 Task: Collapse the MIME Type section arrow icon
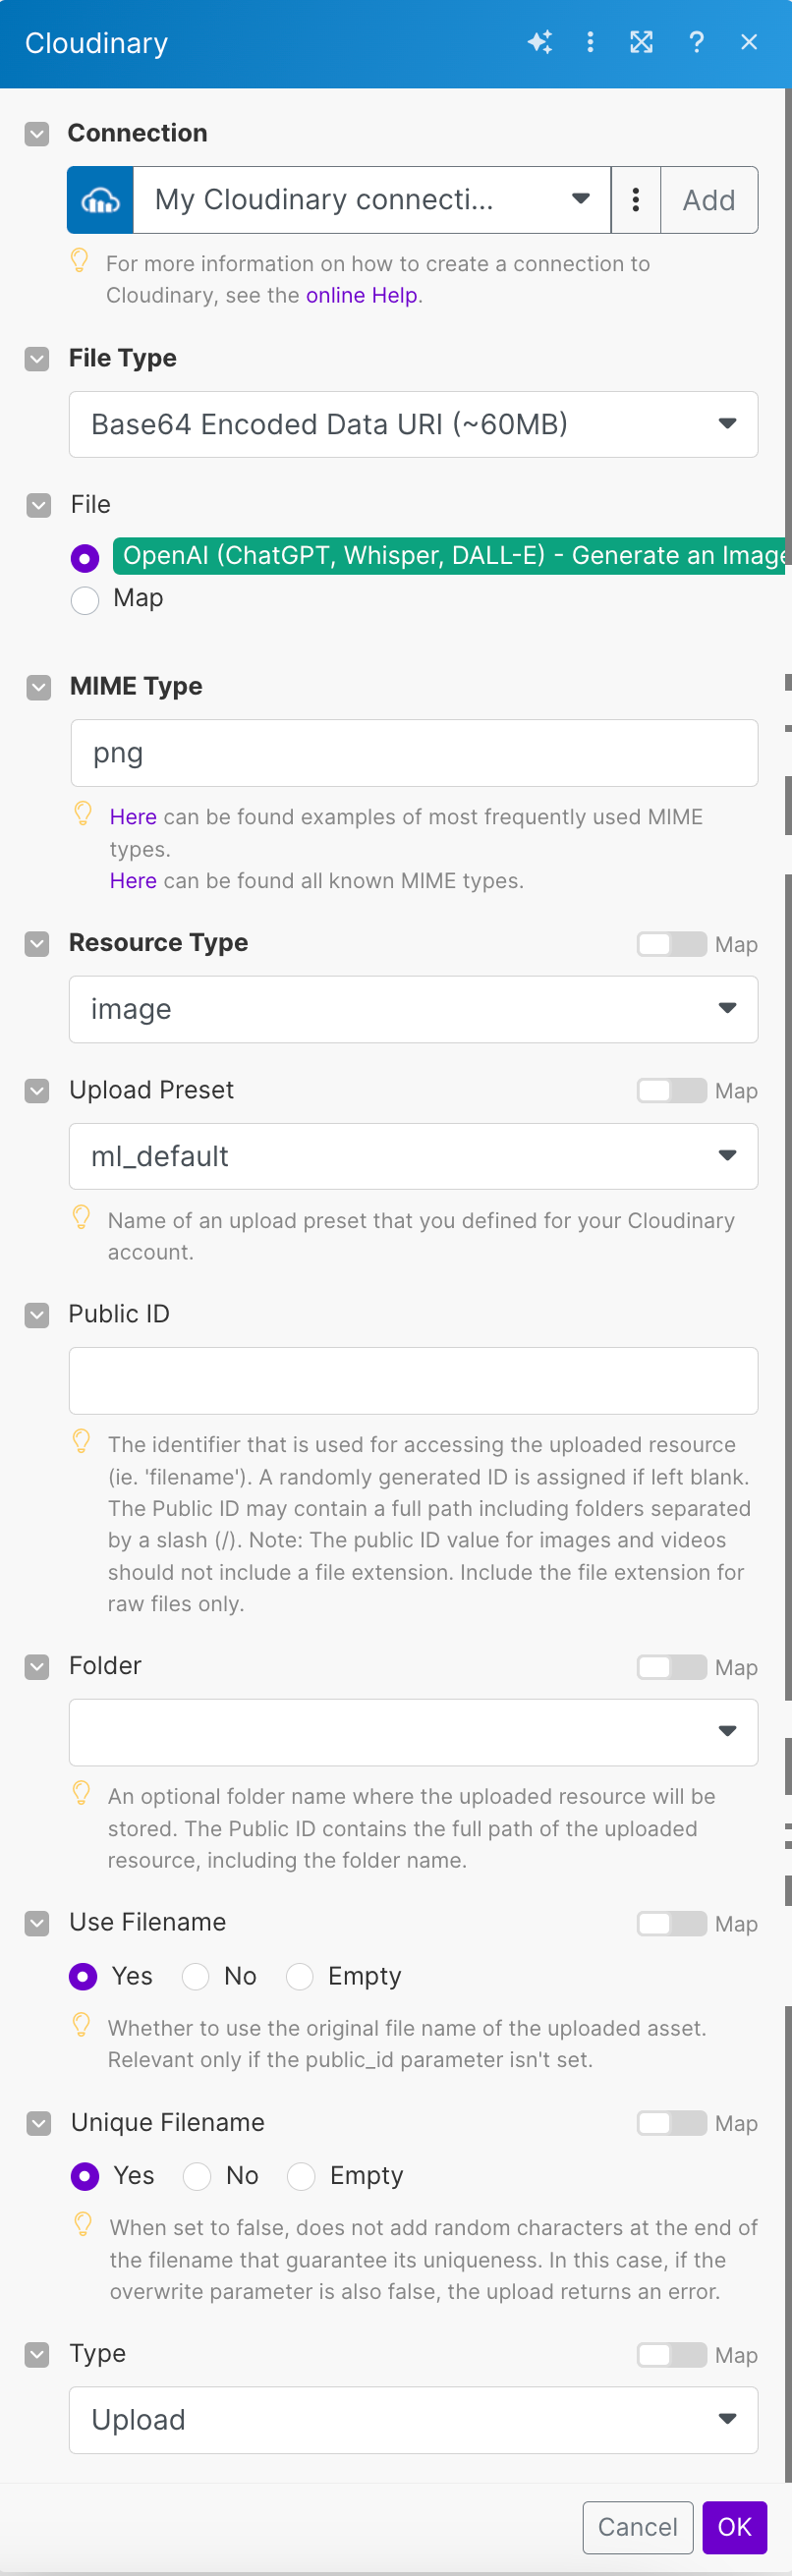coord(39,687)
